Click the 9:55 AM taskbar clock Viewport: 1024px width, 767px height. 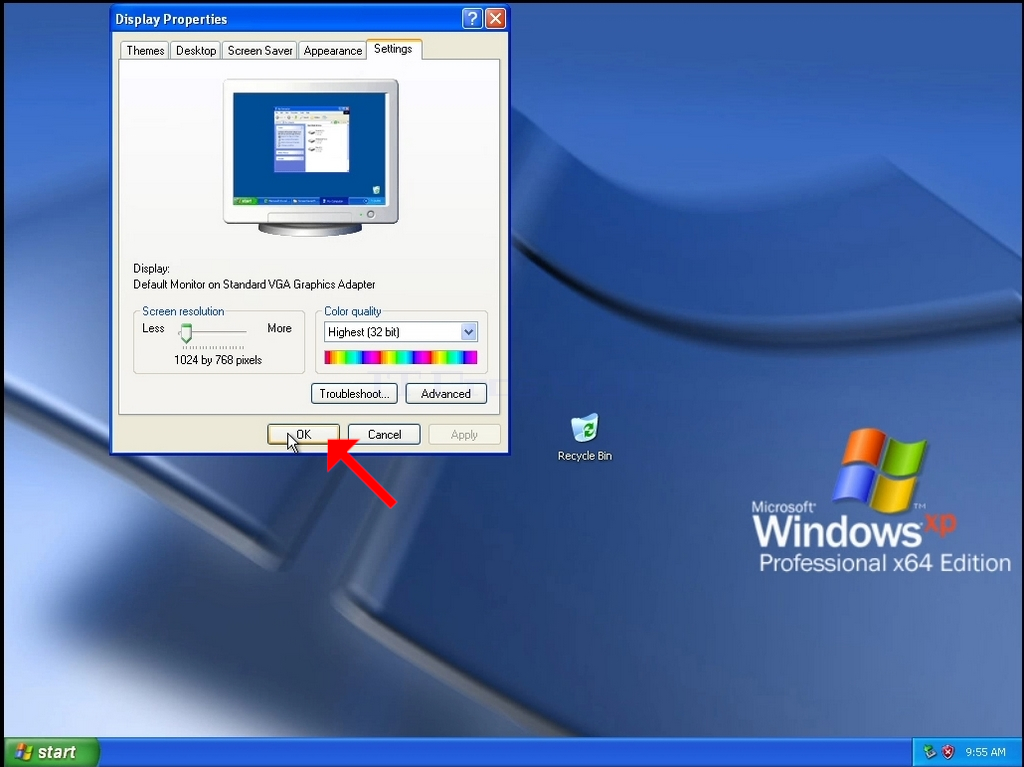(x=985, y=752)
